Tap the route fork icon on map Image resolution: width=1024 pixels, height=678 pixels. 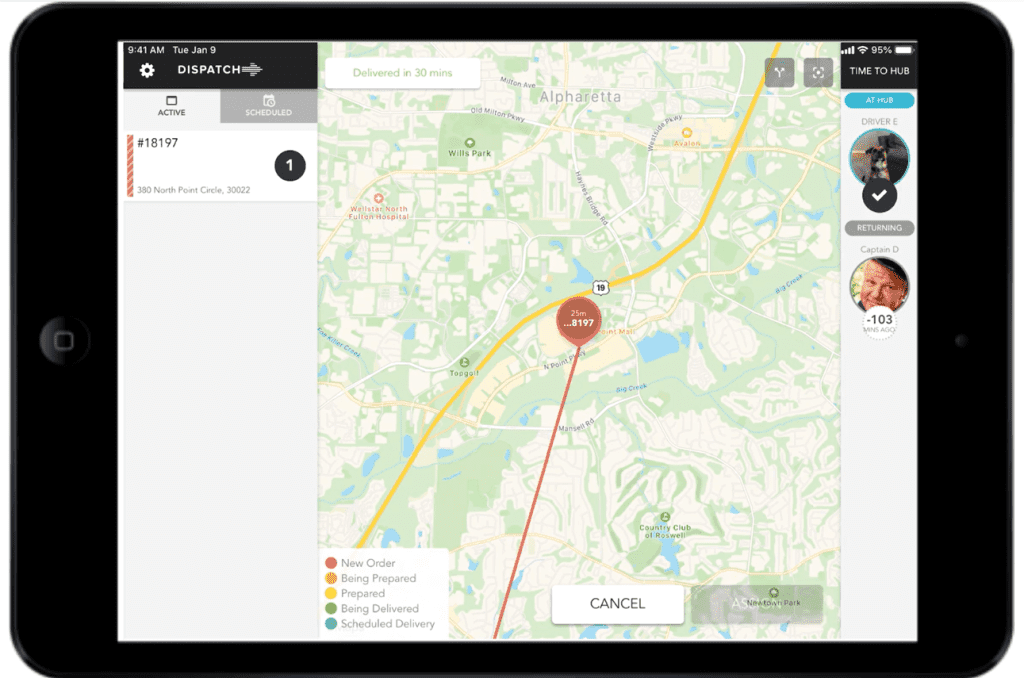click(780, 72)
